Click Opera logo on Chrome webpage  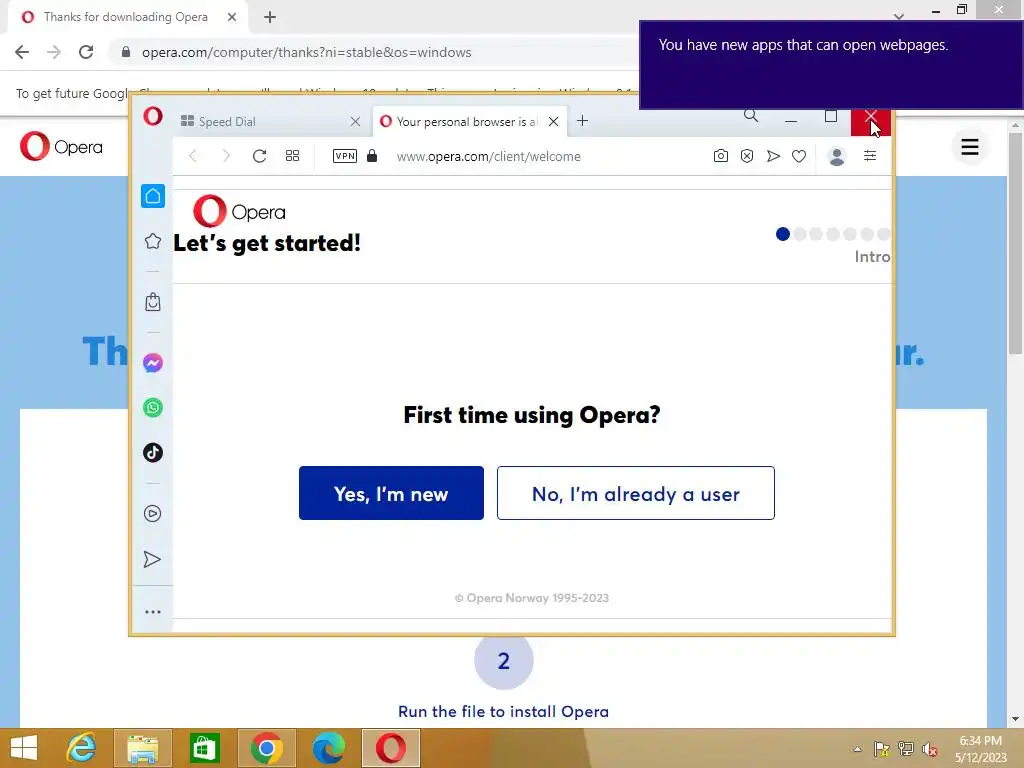click(61, 146)
